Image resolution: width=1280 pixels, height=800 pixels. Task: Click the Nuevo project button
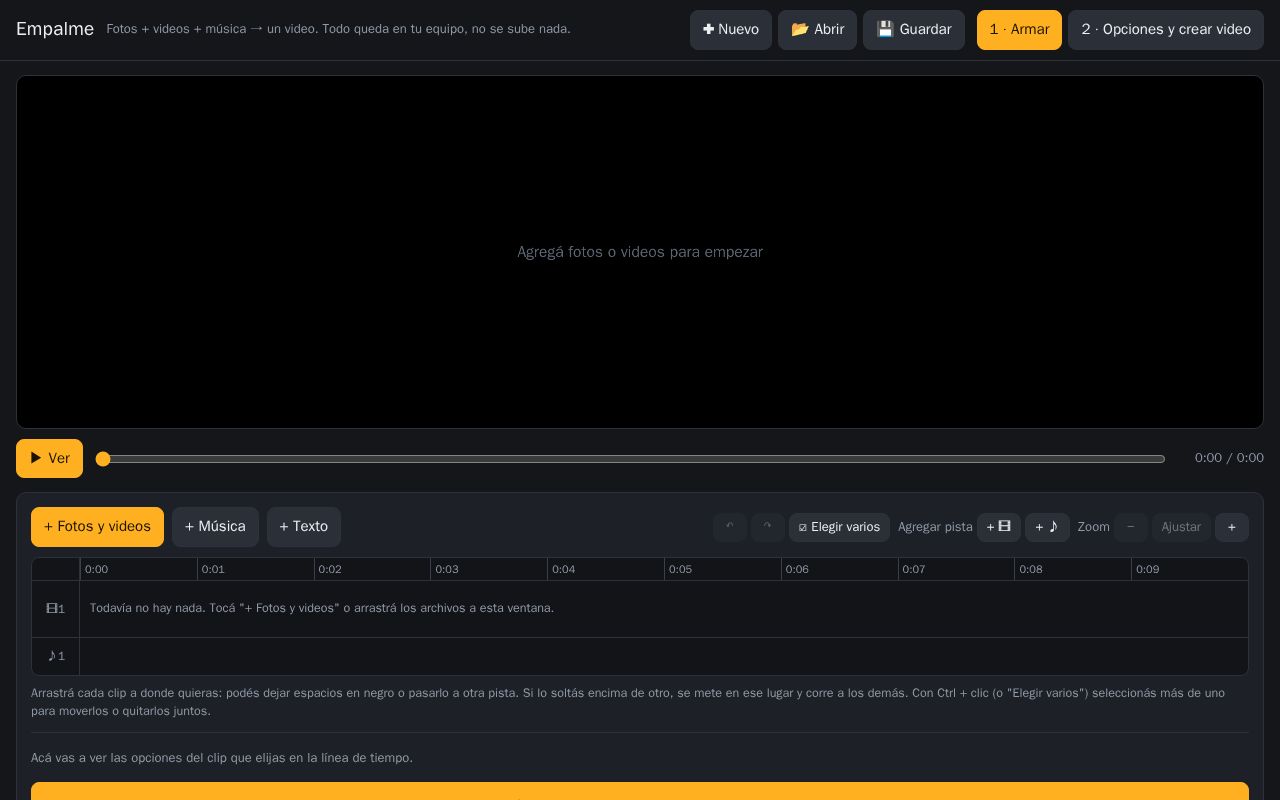(x=731, y=30)
